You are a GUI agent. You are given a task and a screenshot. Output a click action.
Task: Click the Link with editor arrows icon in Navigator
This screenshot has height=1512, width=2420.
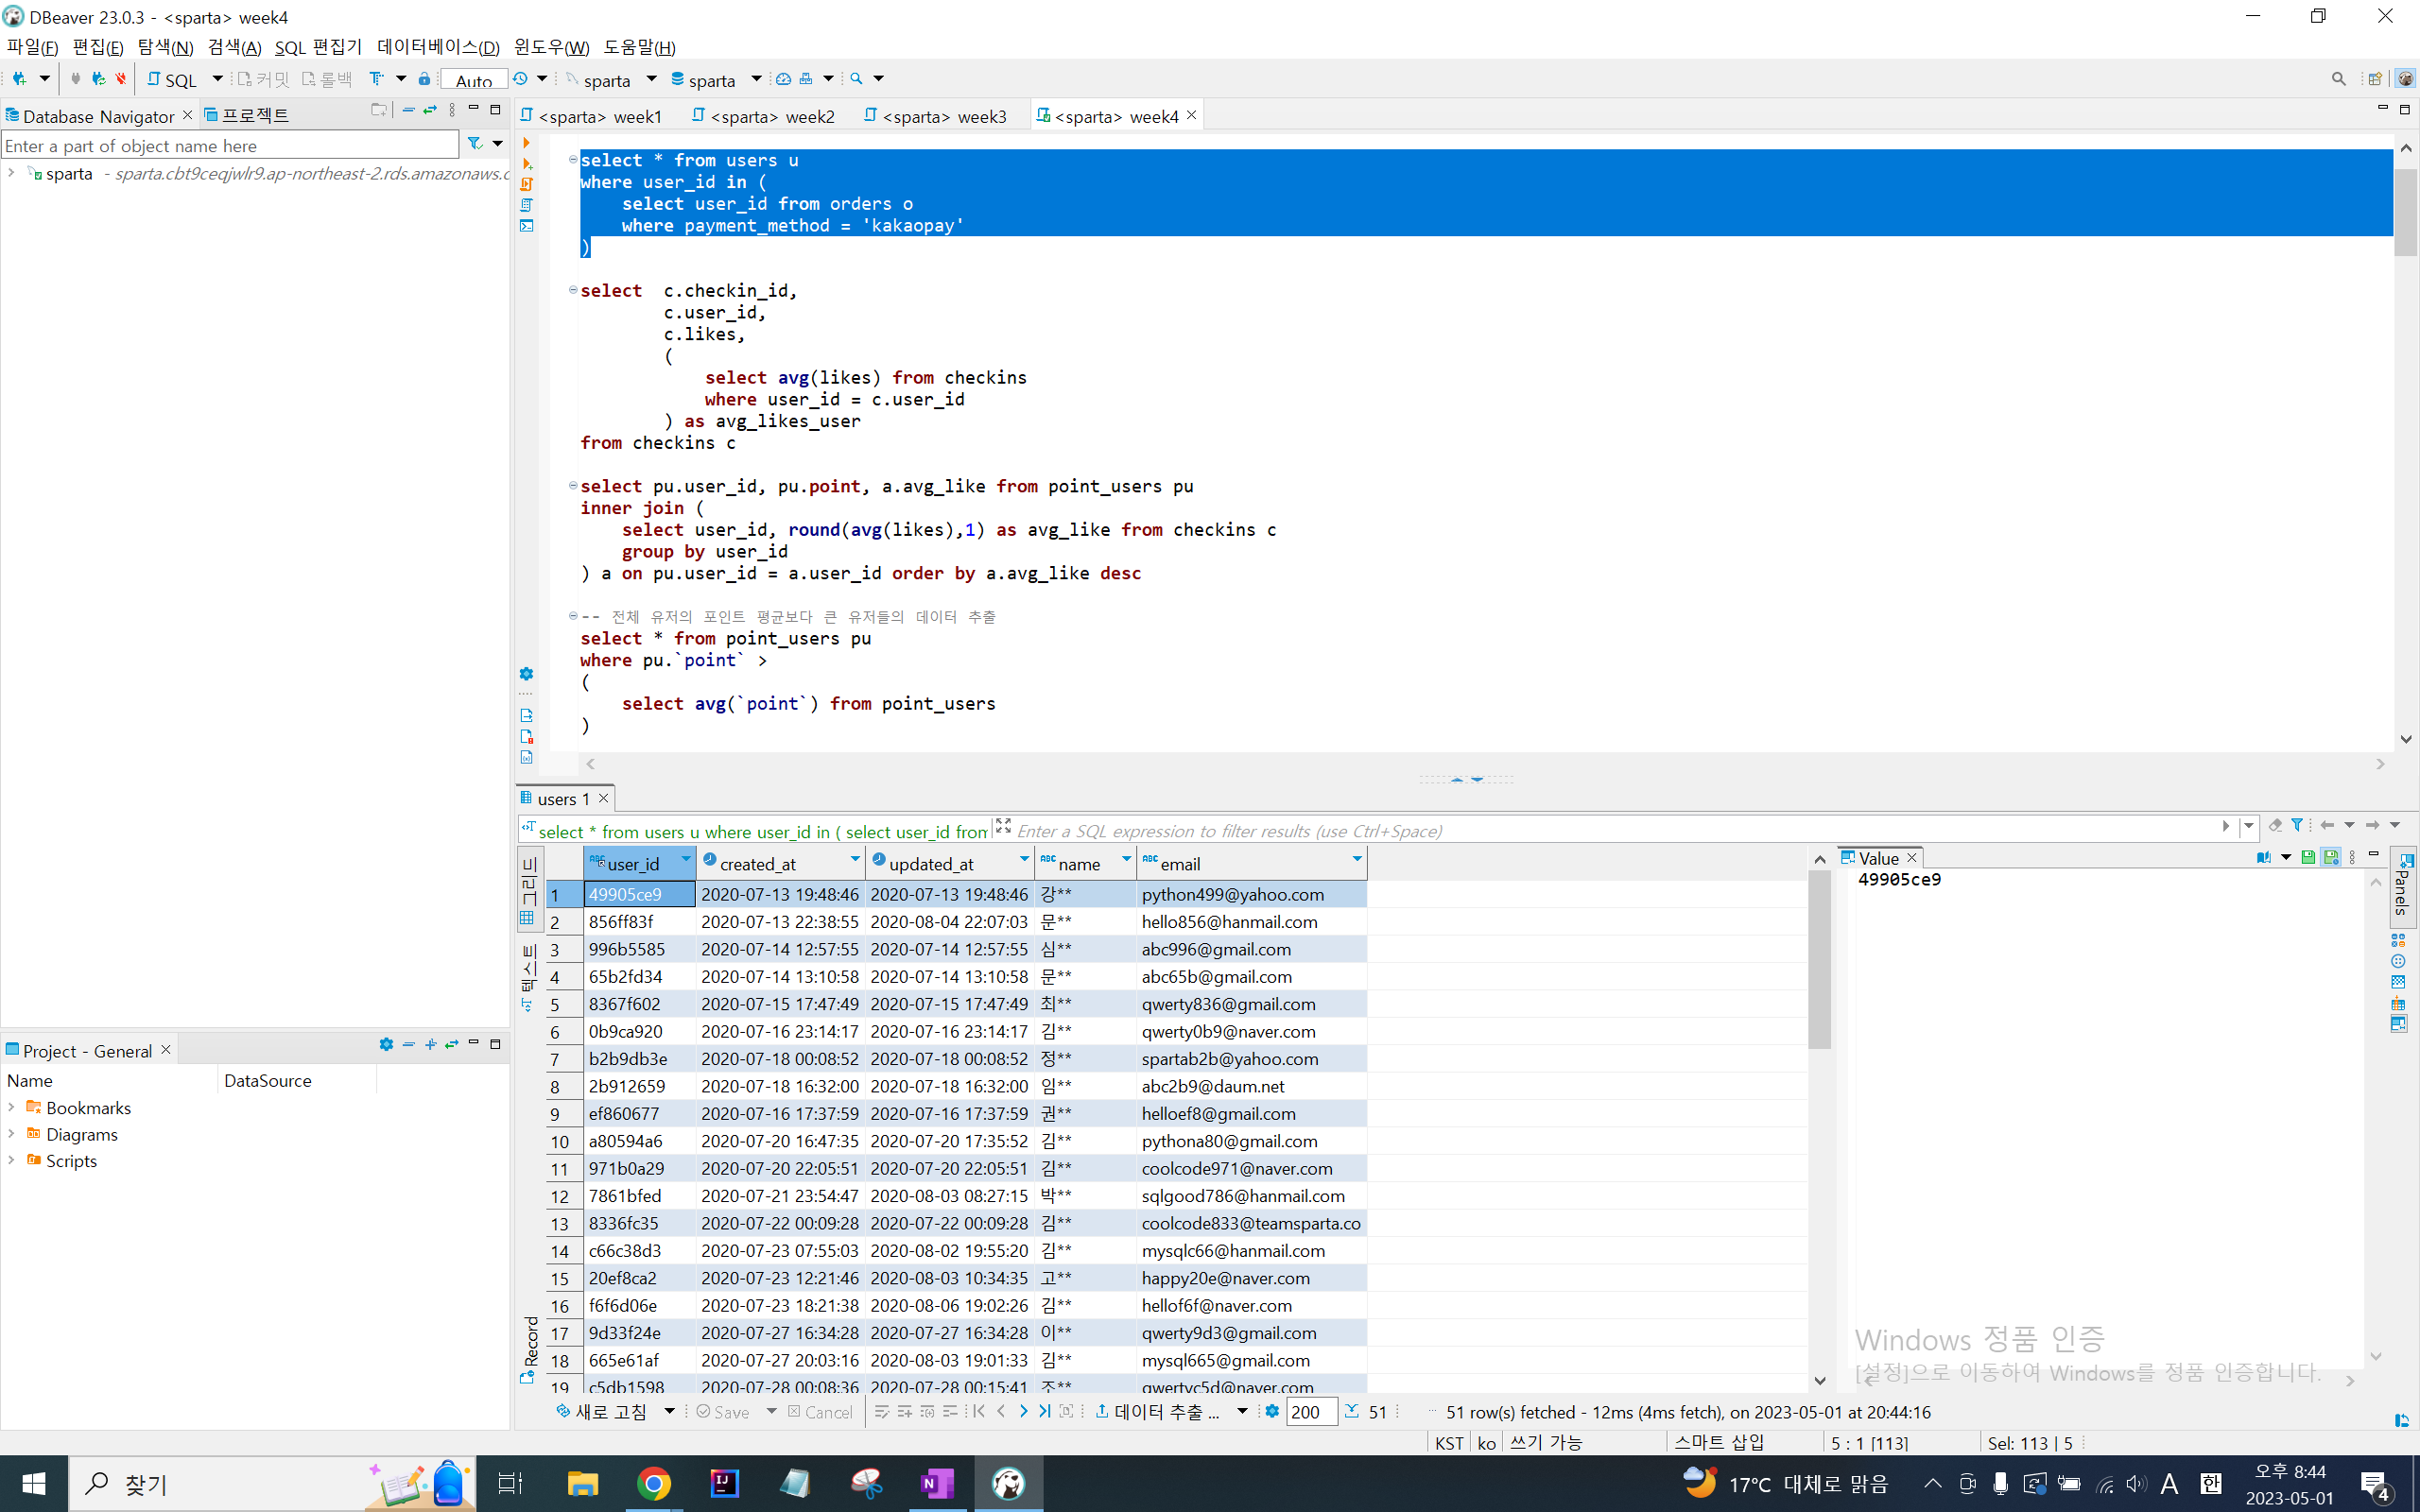click(x=430, y=111)
